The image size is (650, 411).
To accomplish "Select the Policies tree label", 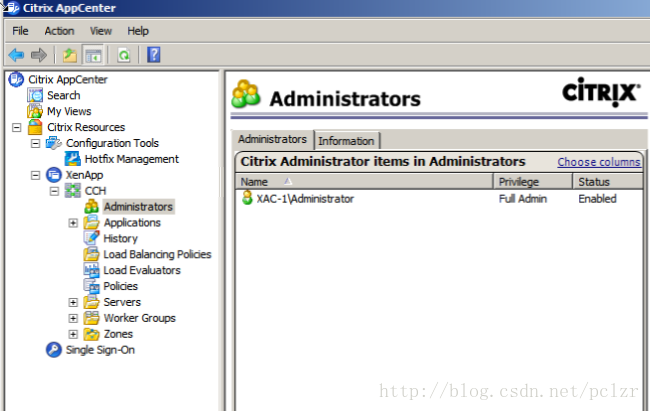I will (121, 286).
